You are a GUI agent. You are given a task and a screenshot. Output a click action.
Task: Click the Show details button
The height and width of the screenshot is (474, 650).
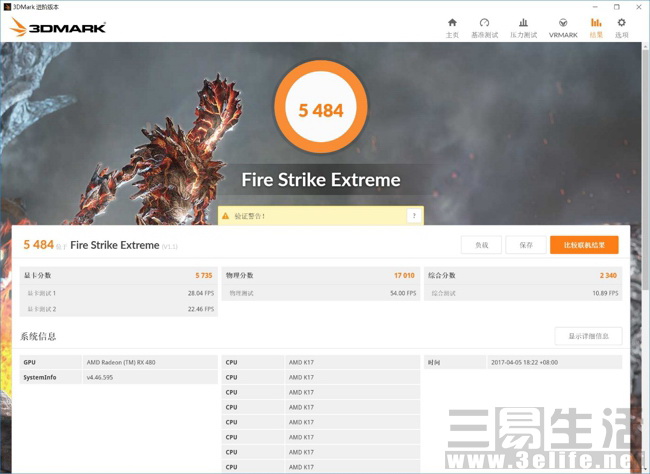click(x=588, y=336)
